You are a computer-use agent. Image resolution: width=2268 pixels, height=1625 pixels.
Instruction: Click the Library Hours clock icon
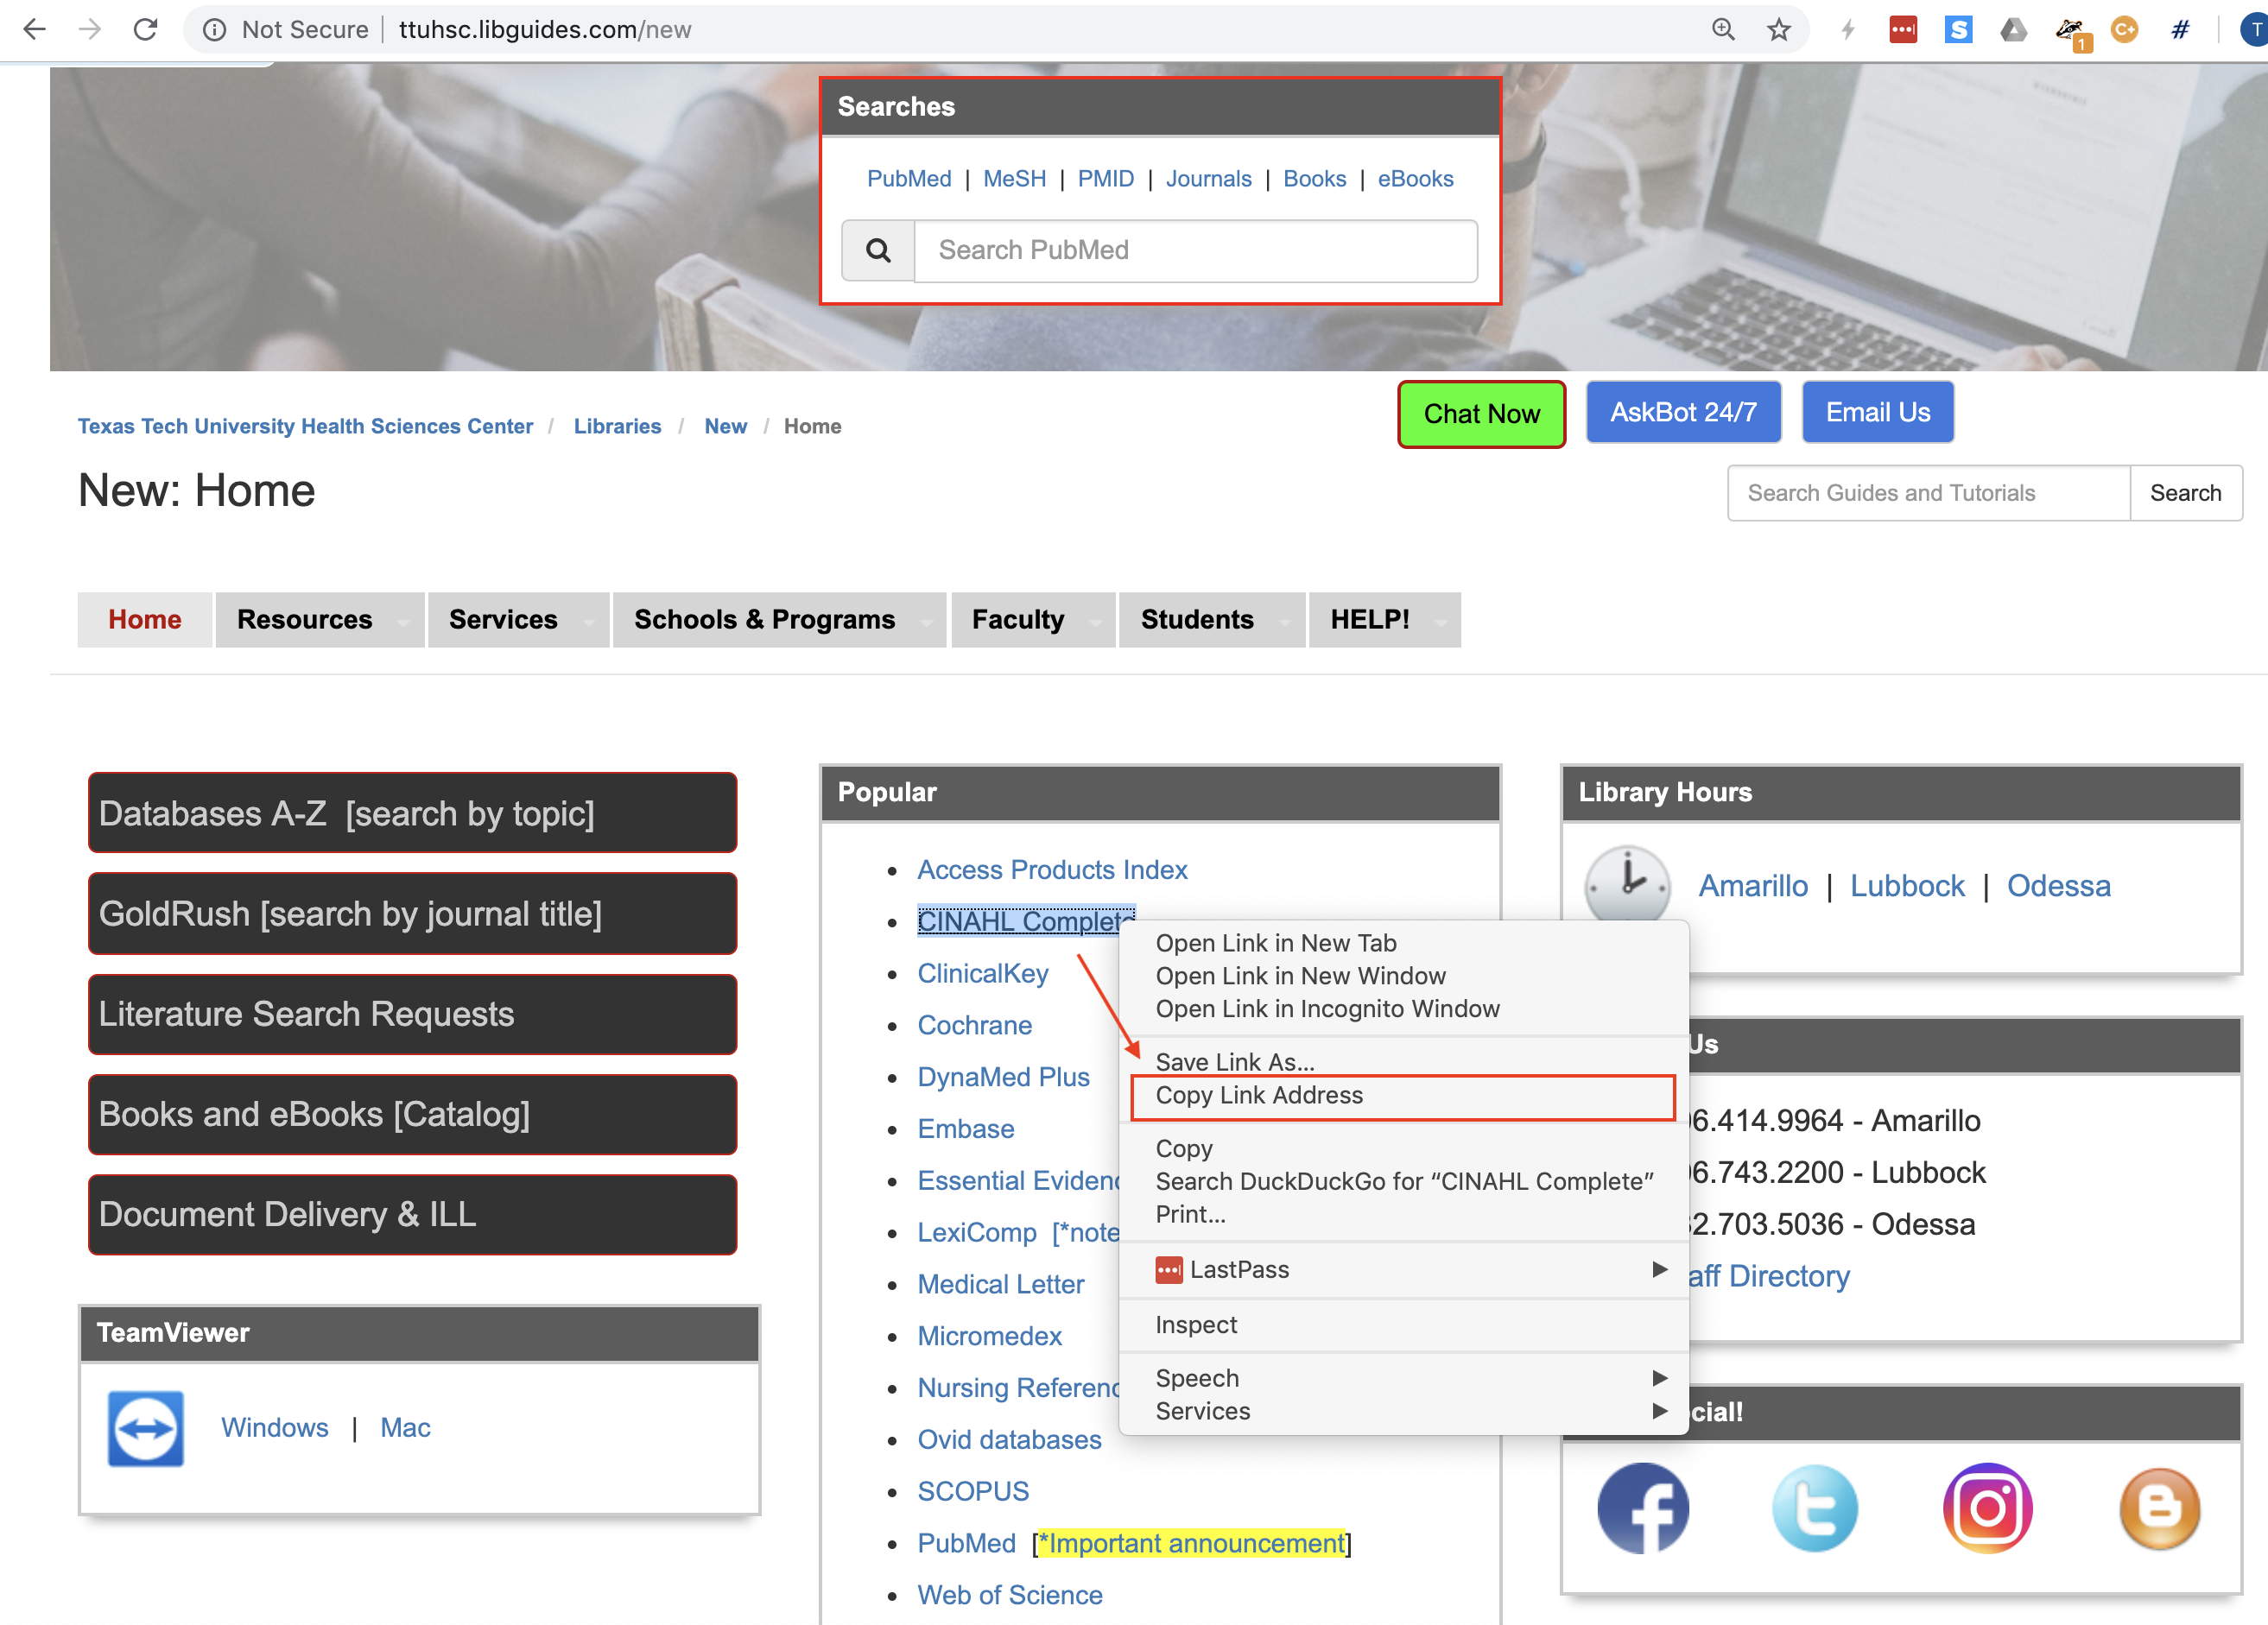click(x=1627, y=884)
